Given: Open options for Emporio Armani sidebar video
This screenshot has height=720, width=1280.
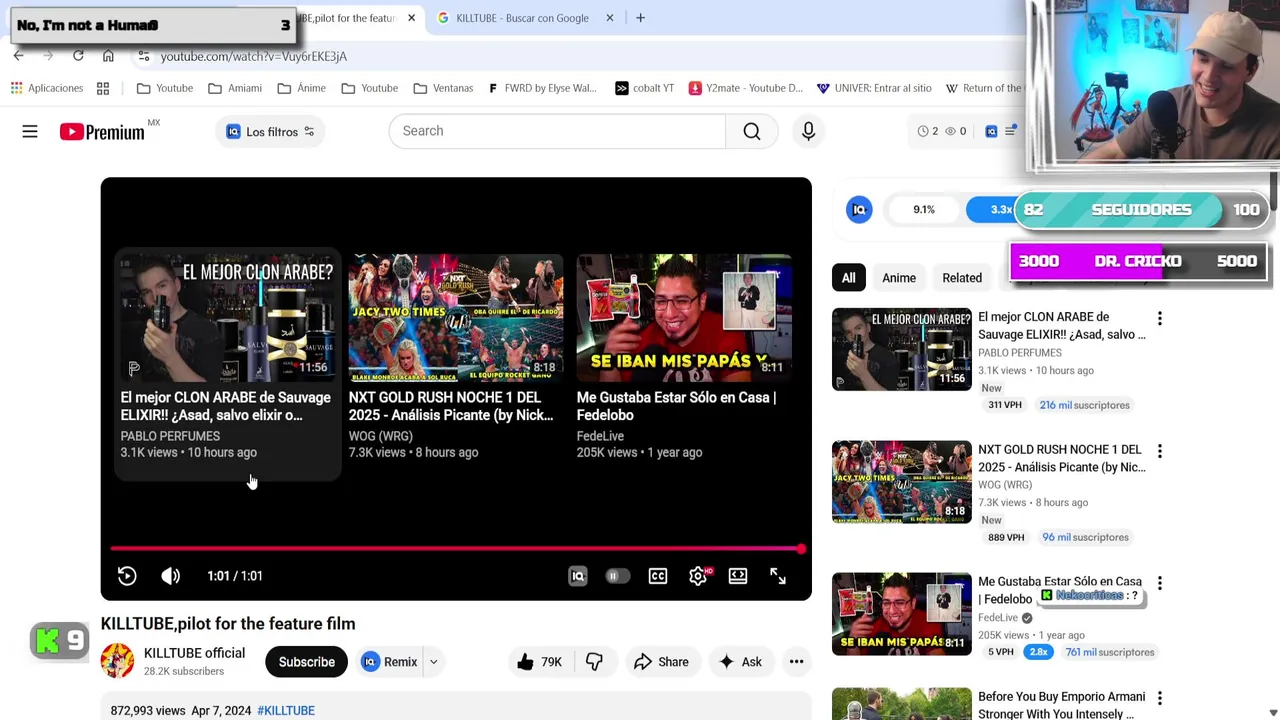Looking at the screenshot, I should pos(1159,698).
